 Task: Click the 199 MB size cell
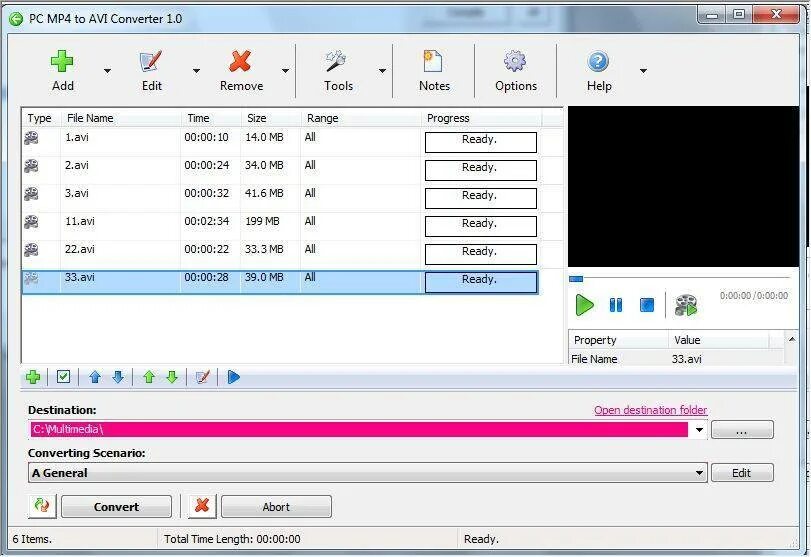pos(262,221)
